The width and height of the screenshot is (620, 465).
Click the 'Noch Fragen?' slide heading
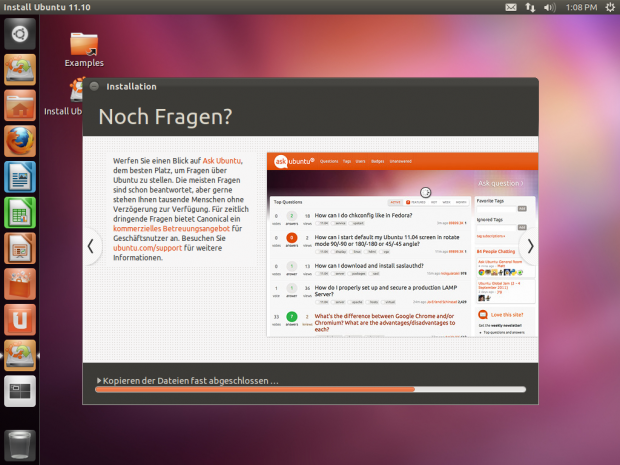tap(165, 117)
